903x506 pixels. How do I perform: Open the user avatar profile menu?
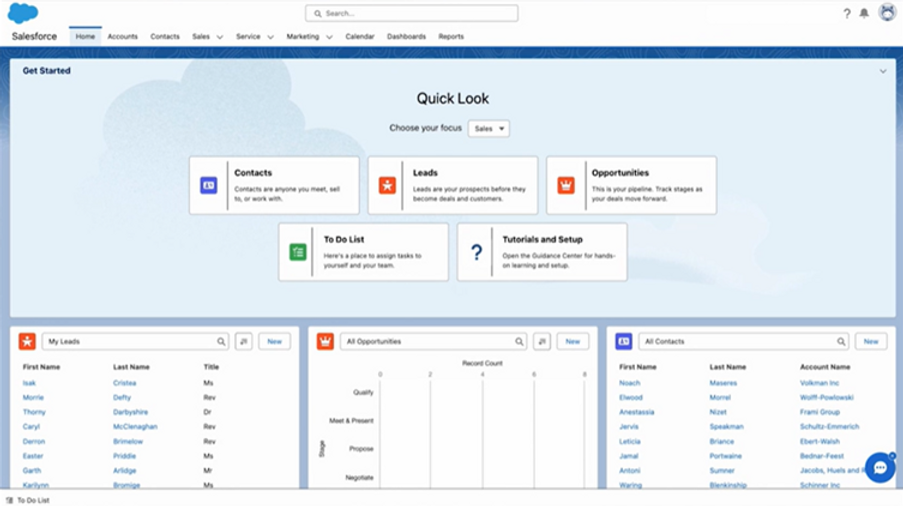[x=887, y=12]
